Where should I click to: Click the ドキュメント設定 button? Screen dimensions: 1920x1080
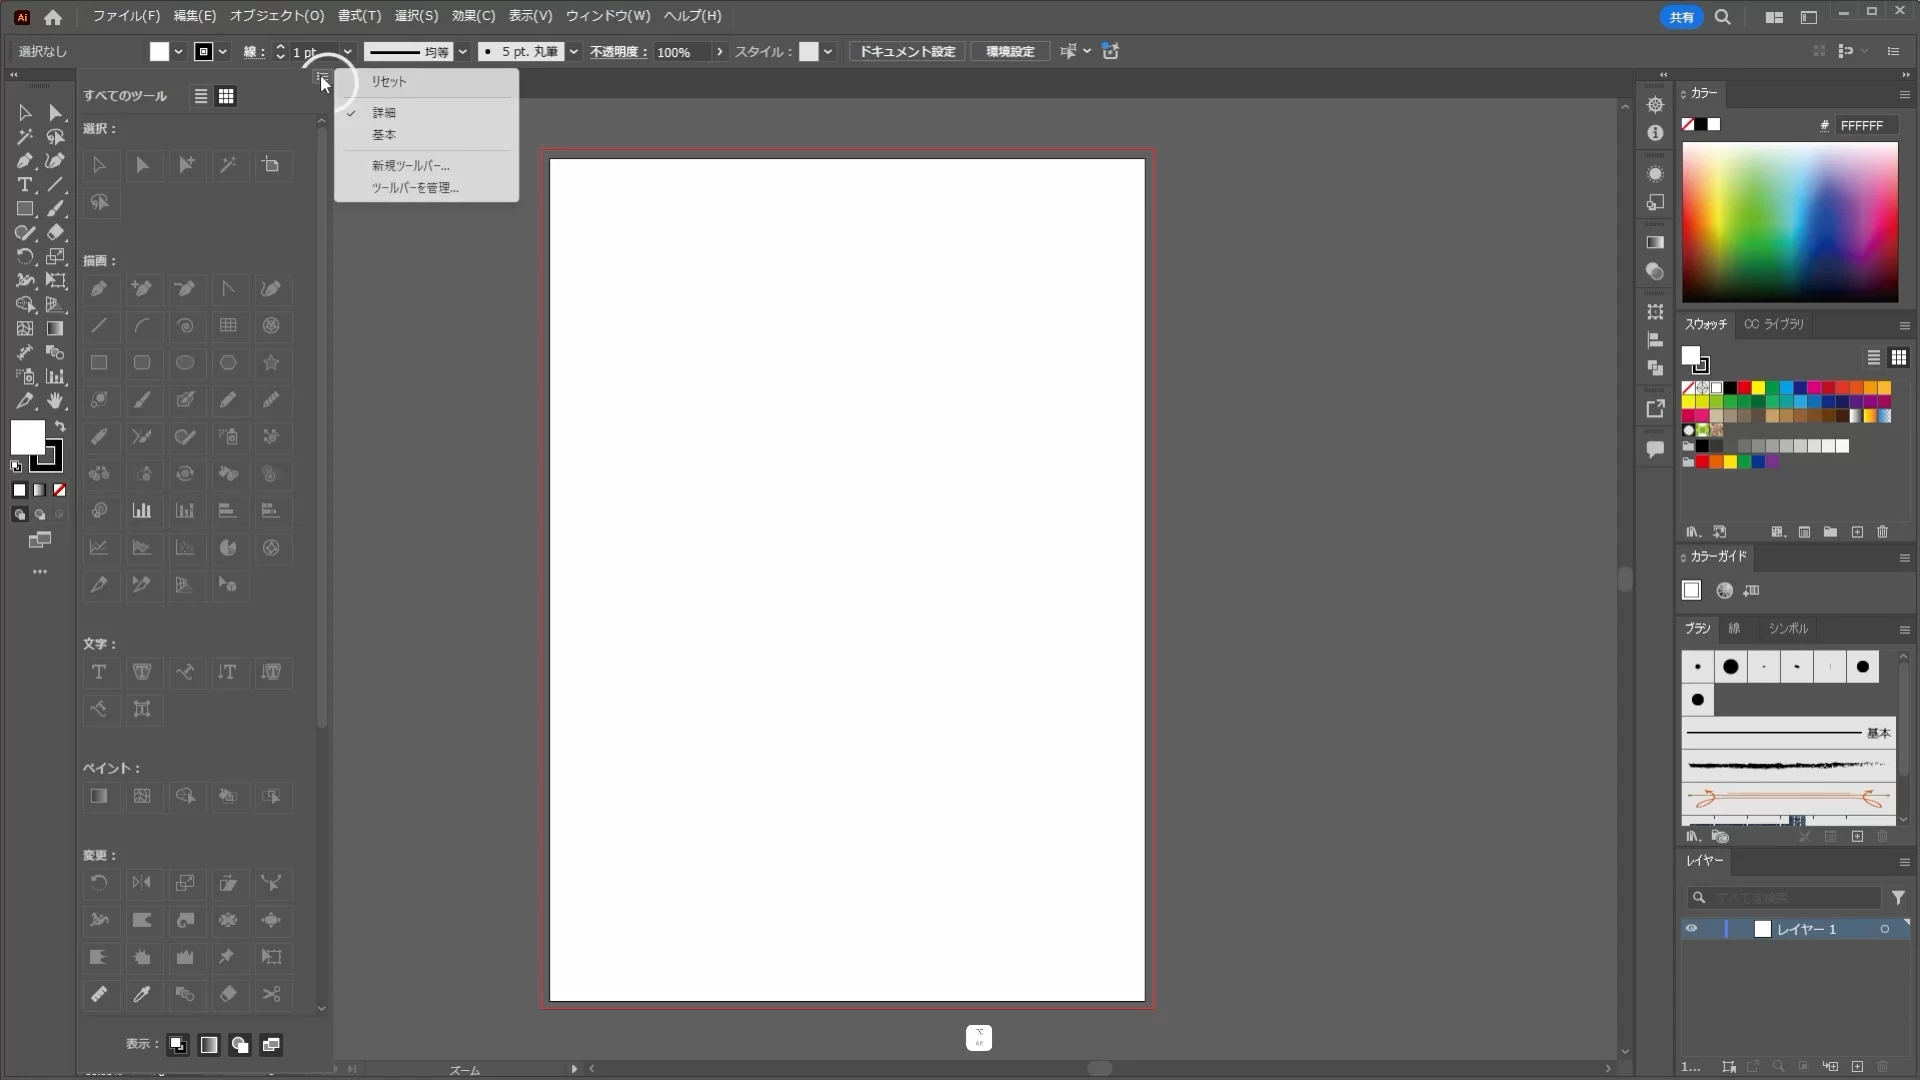pyautogui.click(x=907, y=52)
